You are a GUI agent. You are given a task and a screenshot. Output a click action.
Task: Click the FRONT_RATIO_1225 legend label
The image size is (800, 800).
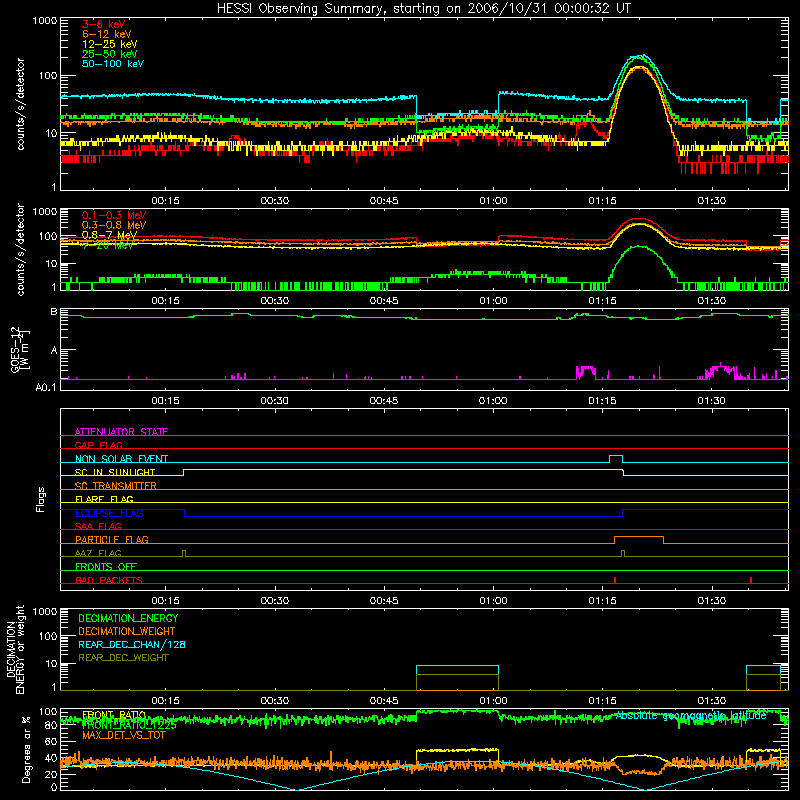click(x=129, y=725)
